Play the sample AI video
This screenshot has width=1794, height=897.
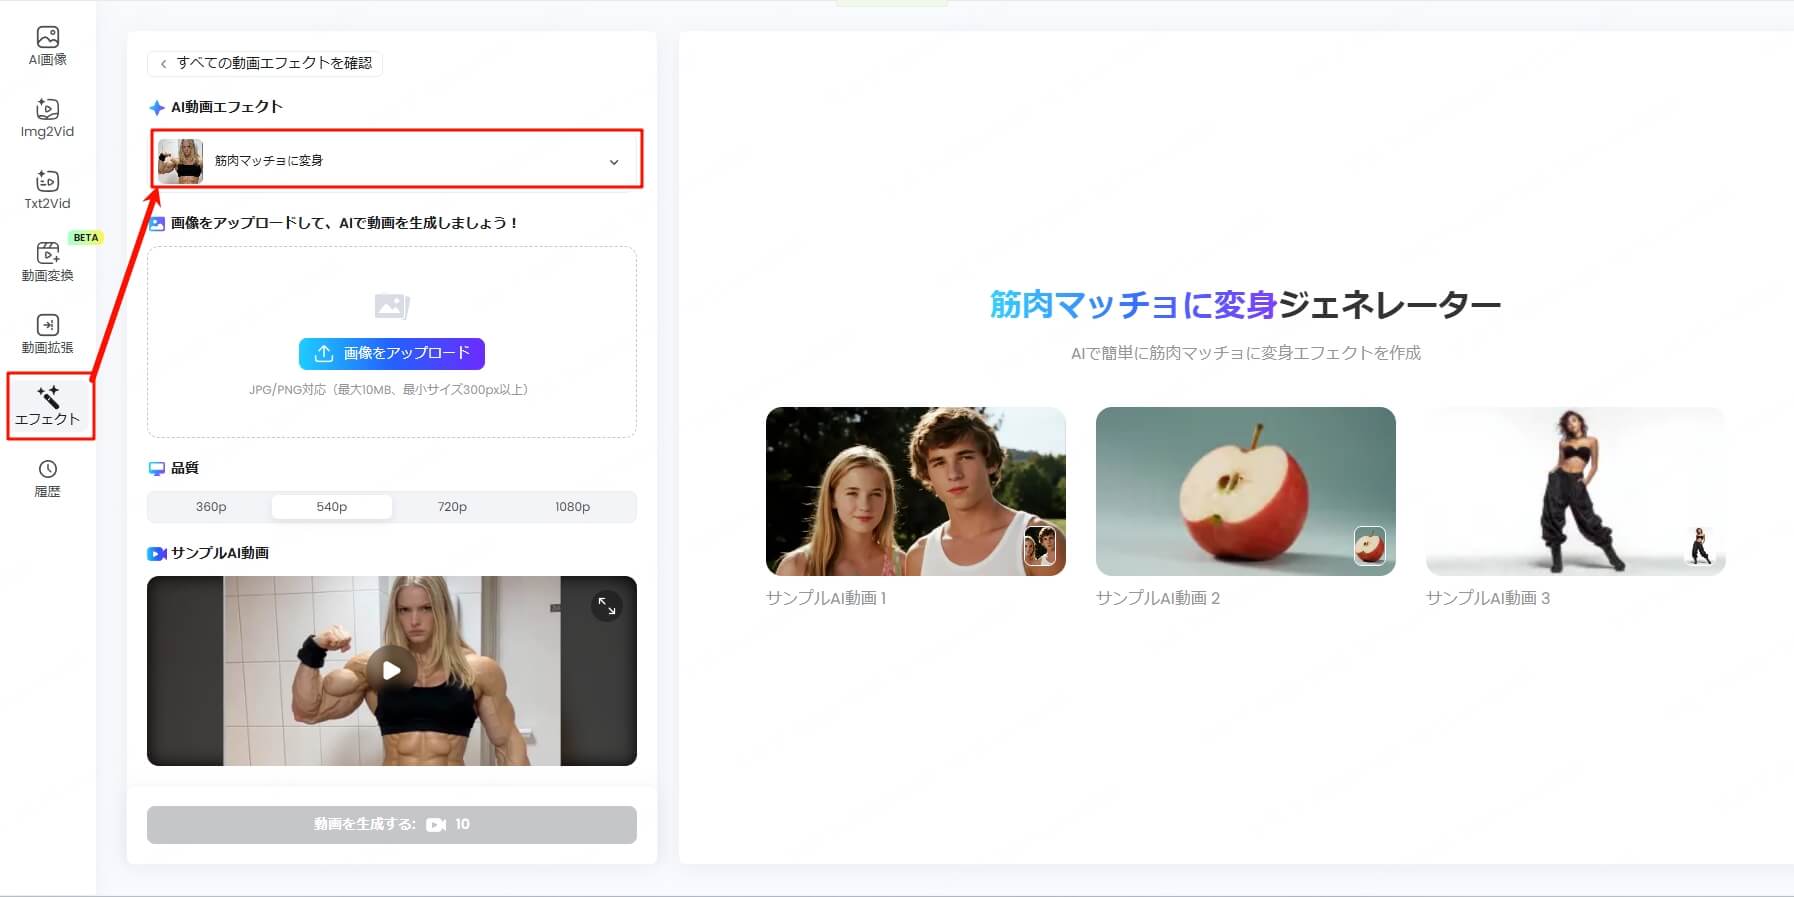[392, 670]
